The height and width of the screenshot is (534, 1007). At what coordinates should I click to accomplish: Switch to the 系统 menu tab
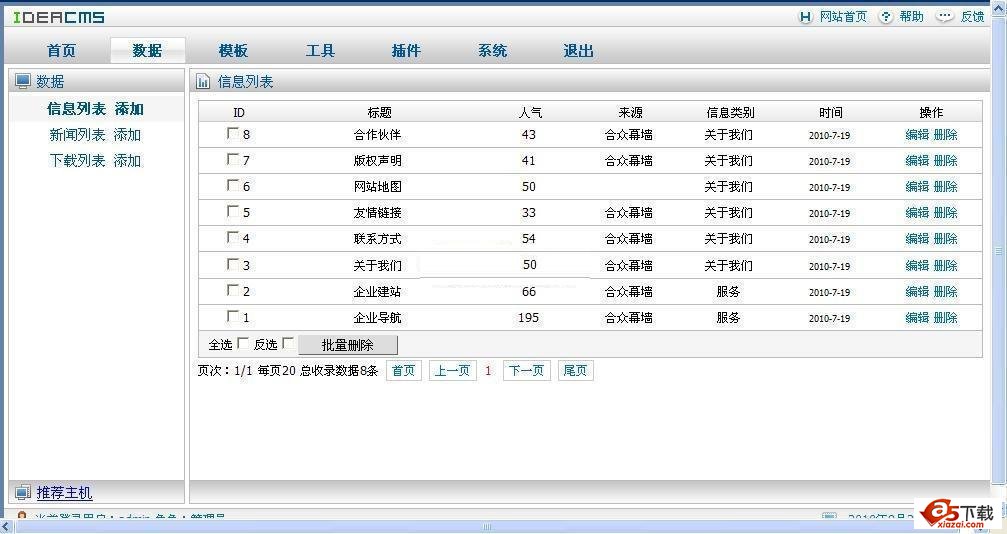coord(492,51)
